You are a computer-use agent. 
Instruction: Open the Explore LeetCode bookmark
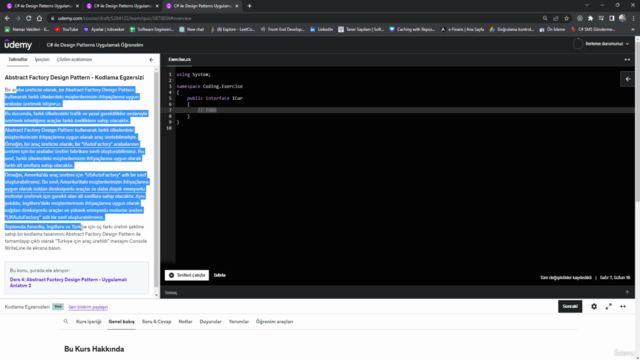[x=232, y=29]
